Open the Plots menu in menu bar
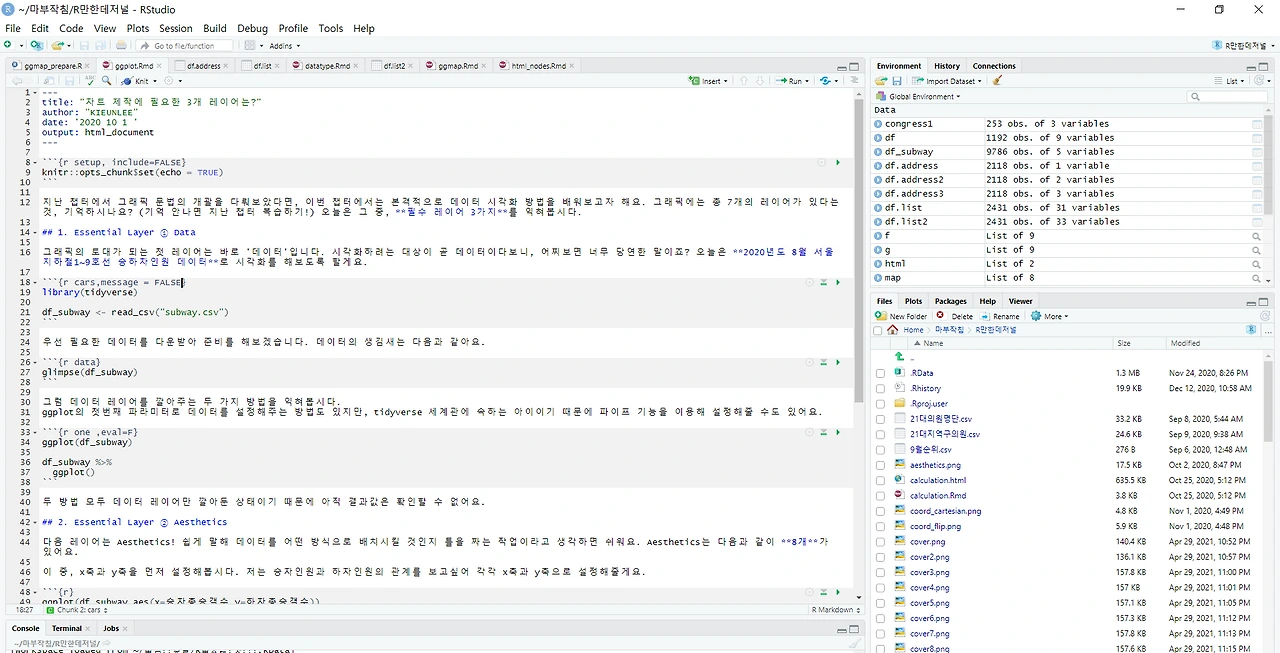The image size is (1280, 653). pos(138,28)
